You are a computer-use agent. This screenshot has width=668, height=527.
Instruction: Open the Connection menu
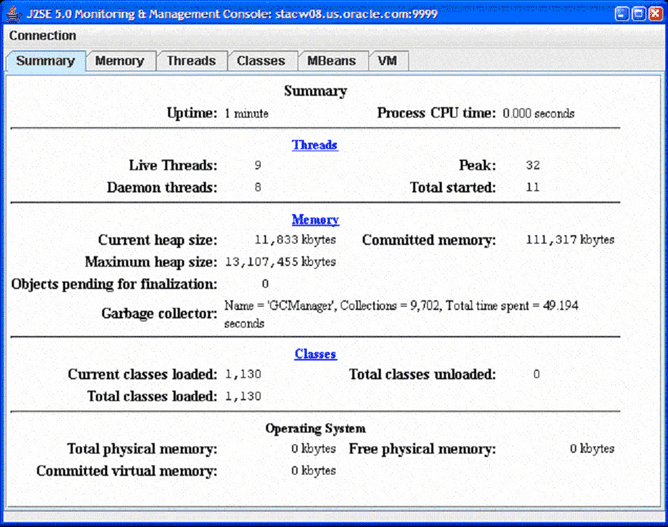(42, 36)
